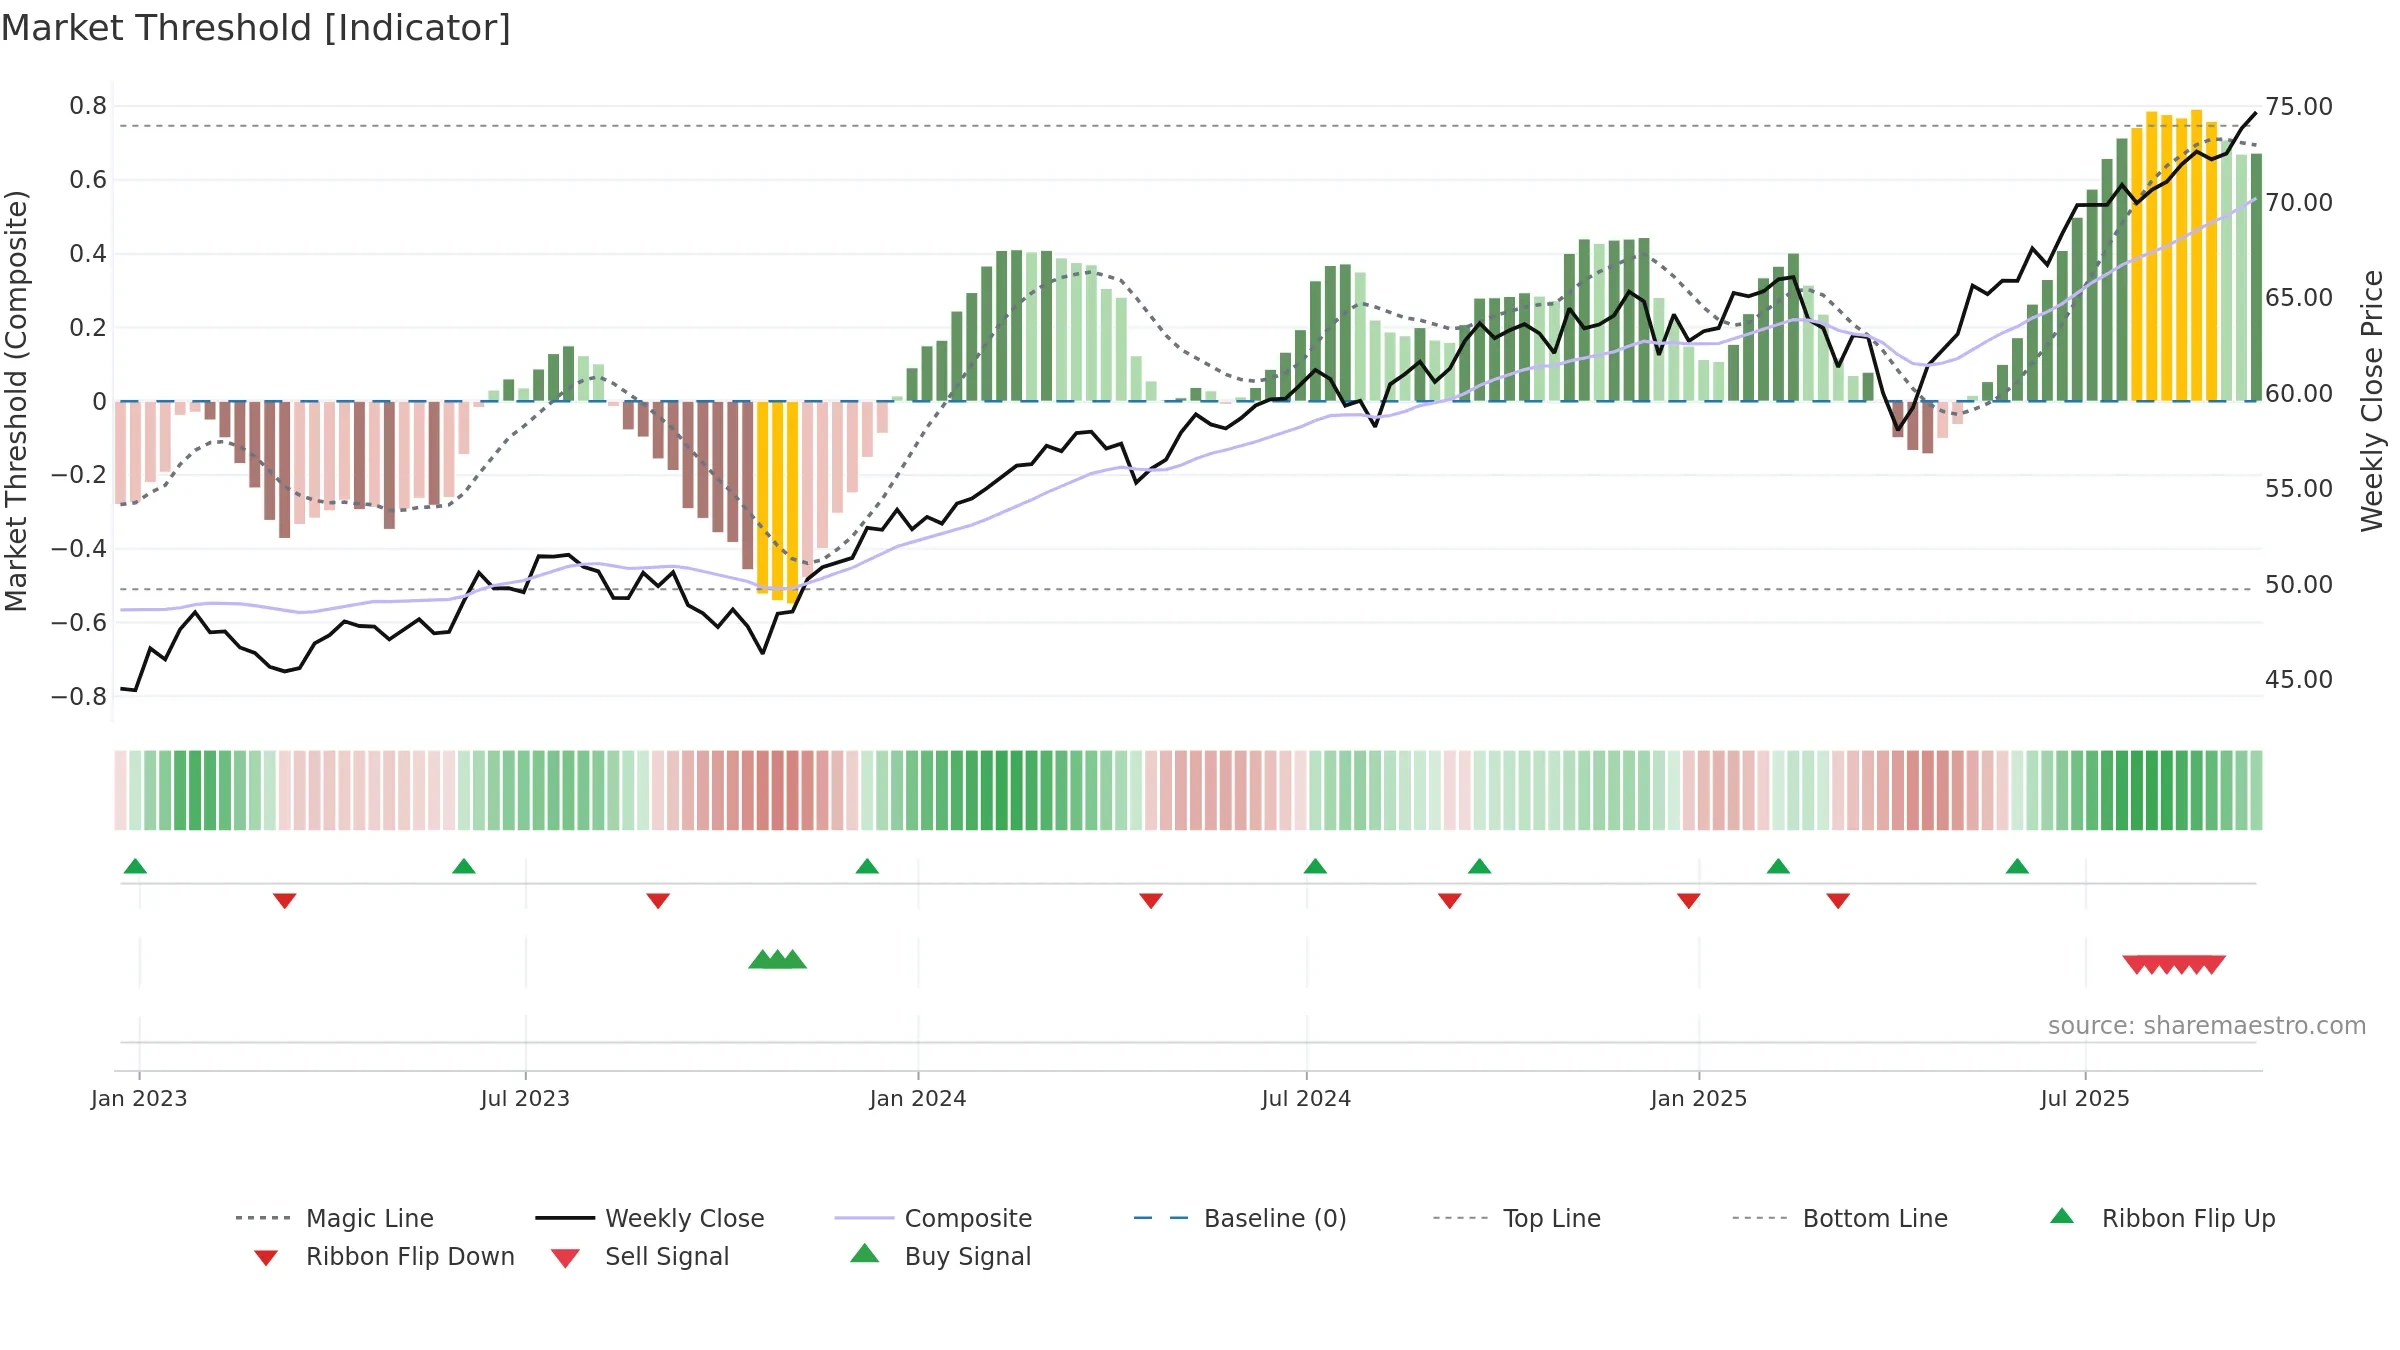This screenshot has height=1350, width=2400.
Task: Click the Ribbon Flip Down triangle around Mar 2025
Action: point(1838,900)
